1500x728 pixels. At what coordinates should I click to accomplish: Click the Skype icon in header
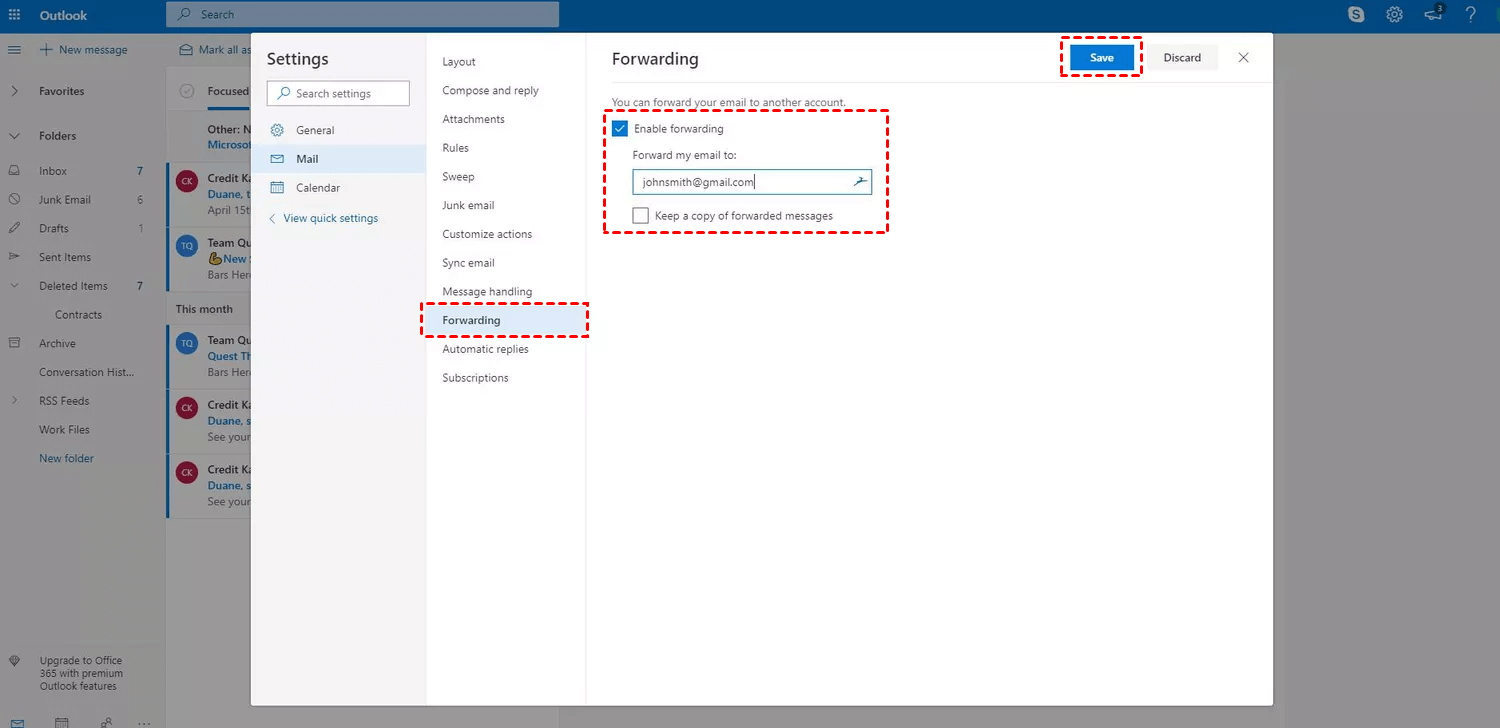coord(1356,15)
